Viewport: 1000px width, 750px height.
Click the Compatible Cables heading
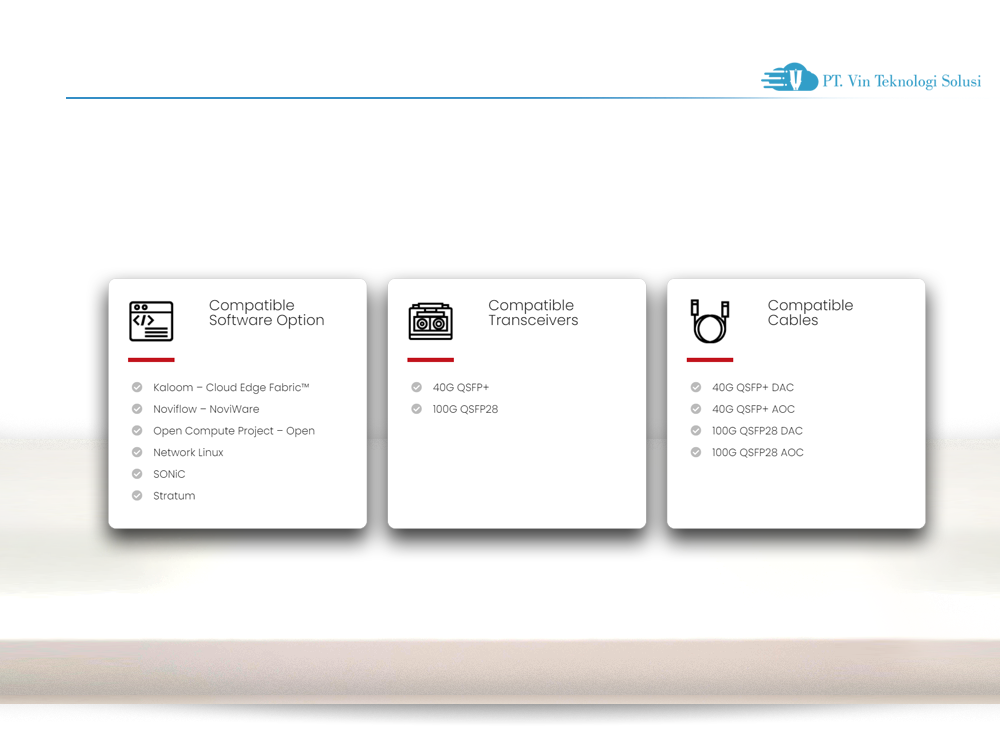click(810, 313)
